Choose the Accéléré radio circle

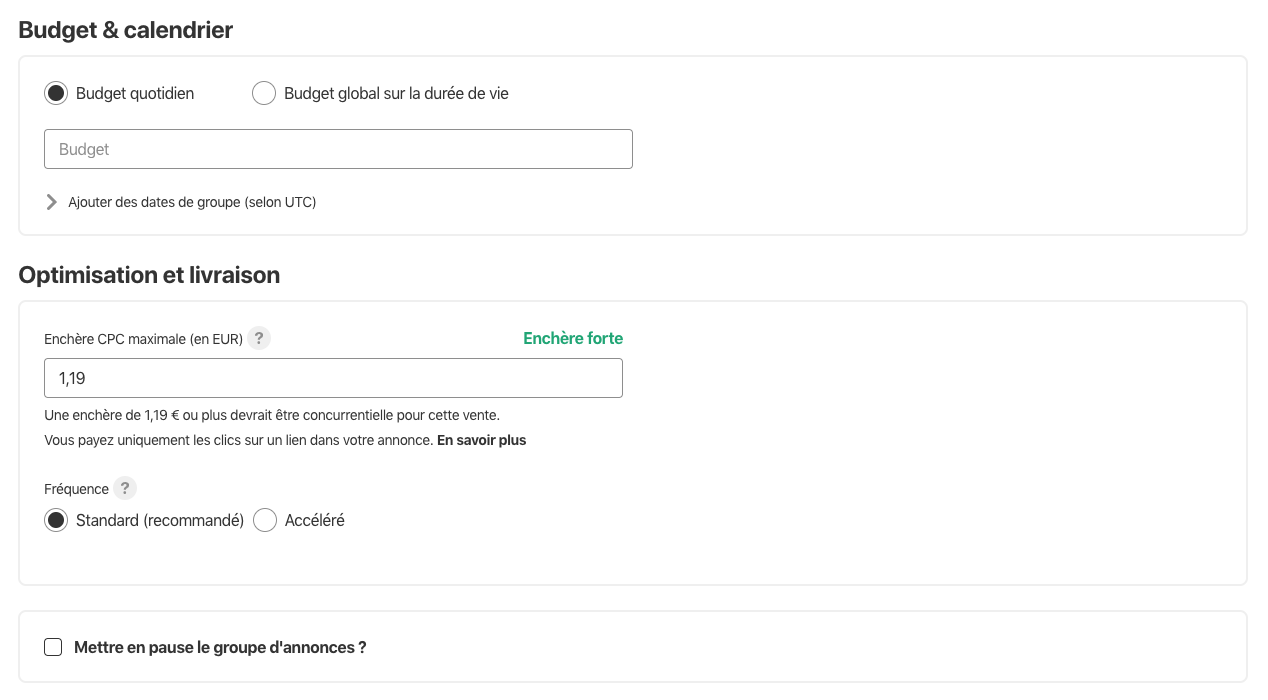point(265,520)
